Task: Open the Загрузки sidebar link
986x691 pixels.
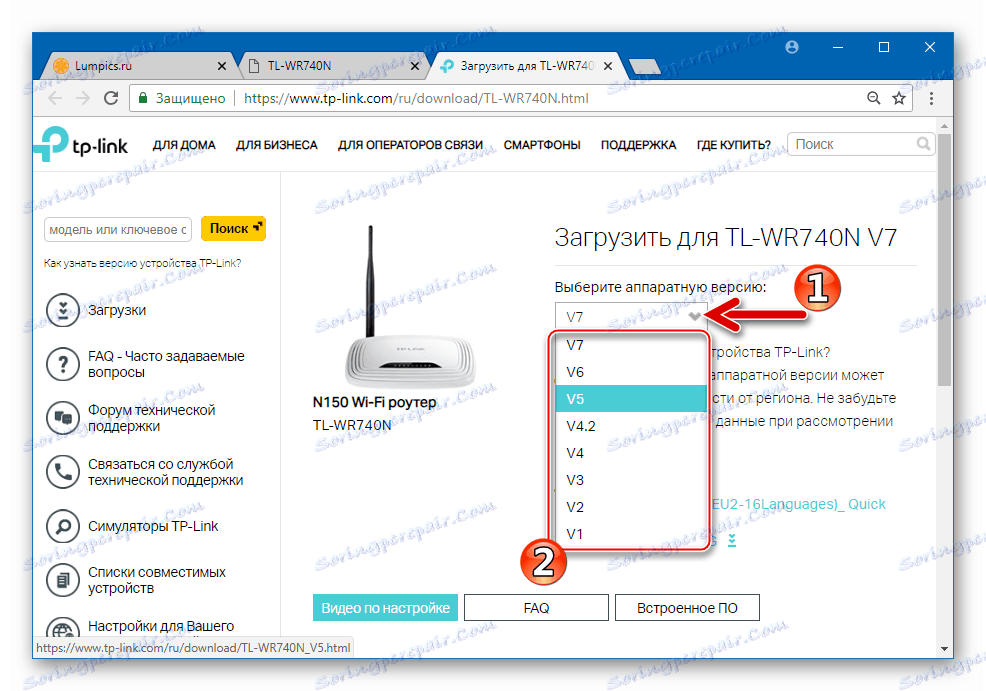Action: (x=117, y=310)
